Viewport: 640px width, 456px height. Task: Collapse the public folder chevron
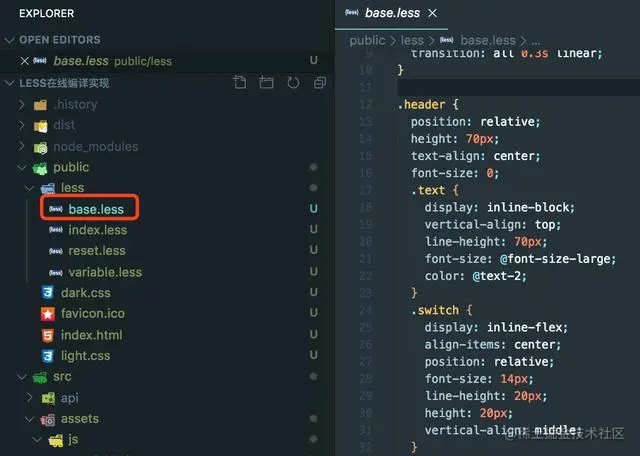[x=22, y=167]
